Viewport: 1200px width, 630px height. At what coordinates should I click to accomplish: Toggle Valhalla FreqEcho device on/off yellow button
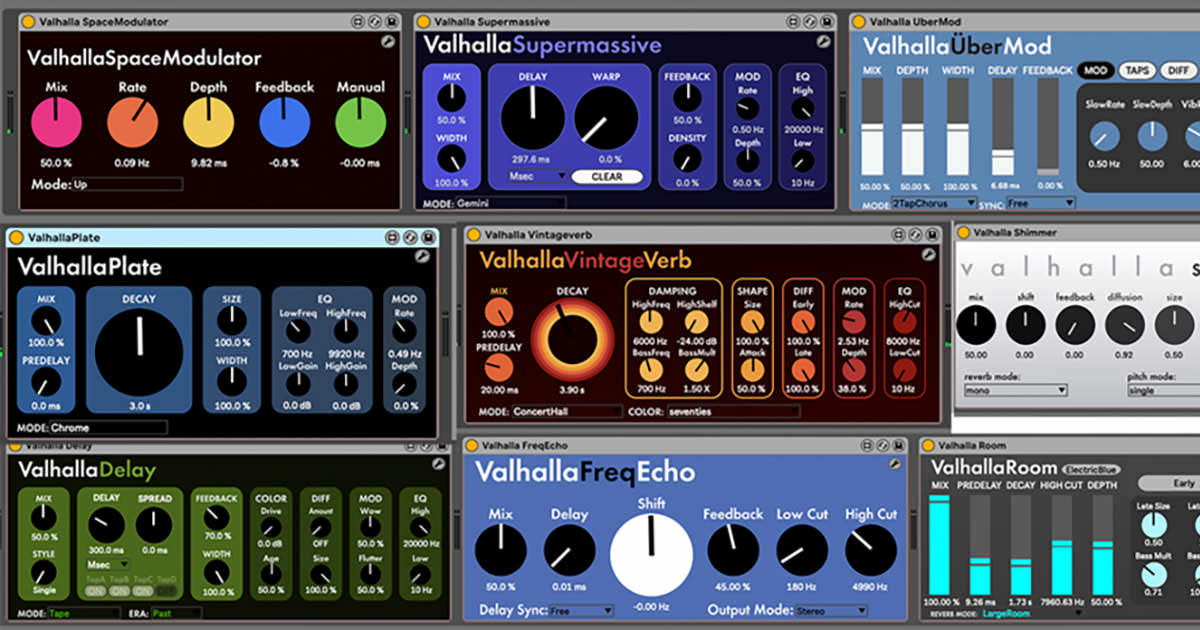pyautogui.click(x=471, y=445)
